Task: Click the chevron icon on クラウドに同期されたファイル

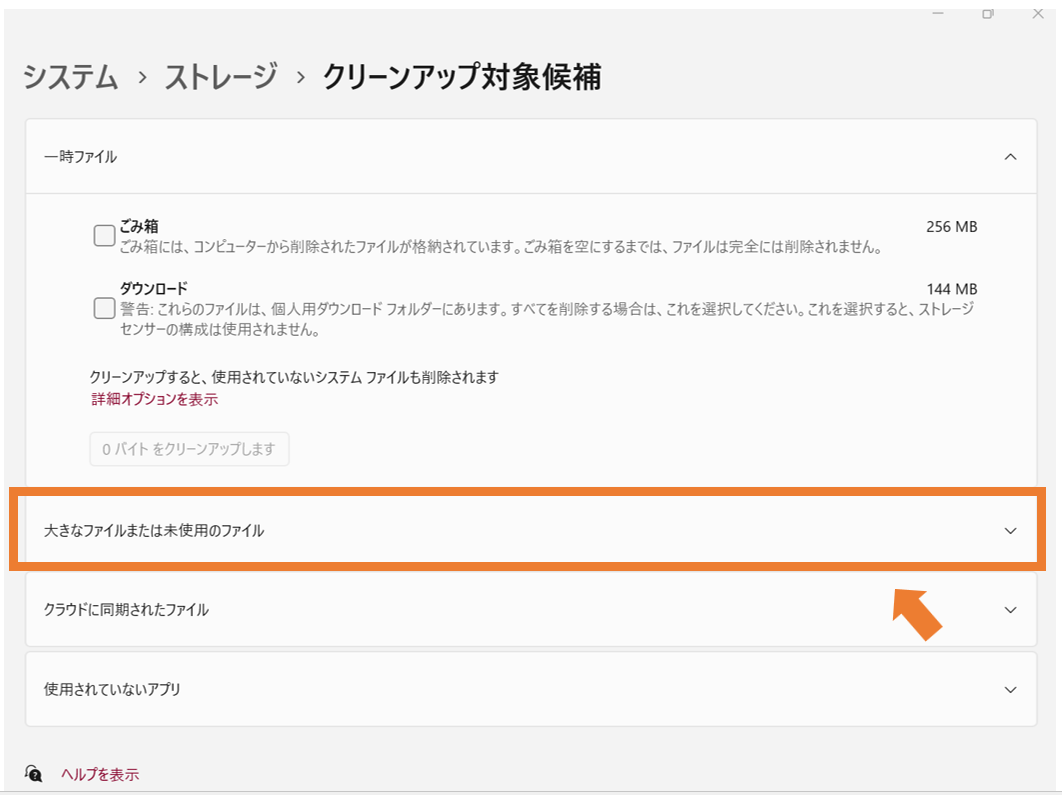Action: (1010, 609)
